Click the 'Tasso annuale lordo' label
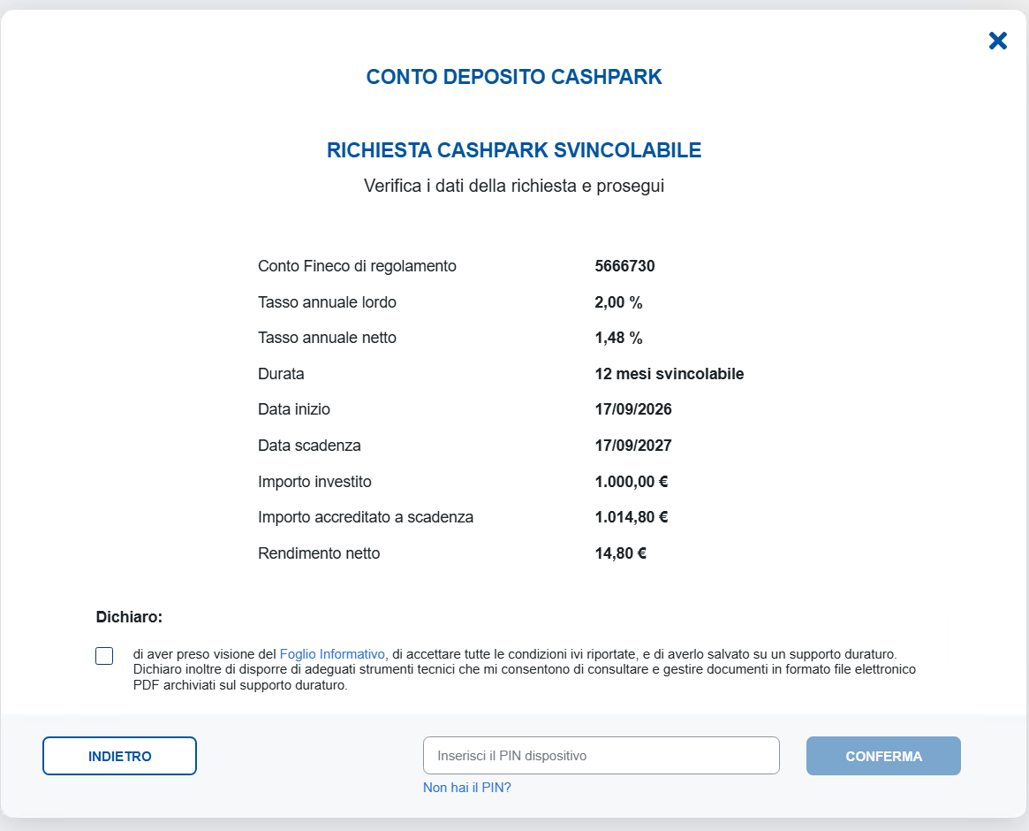The height and width of the screenshot is (831, 1029). click(327, 302)
